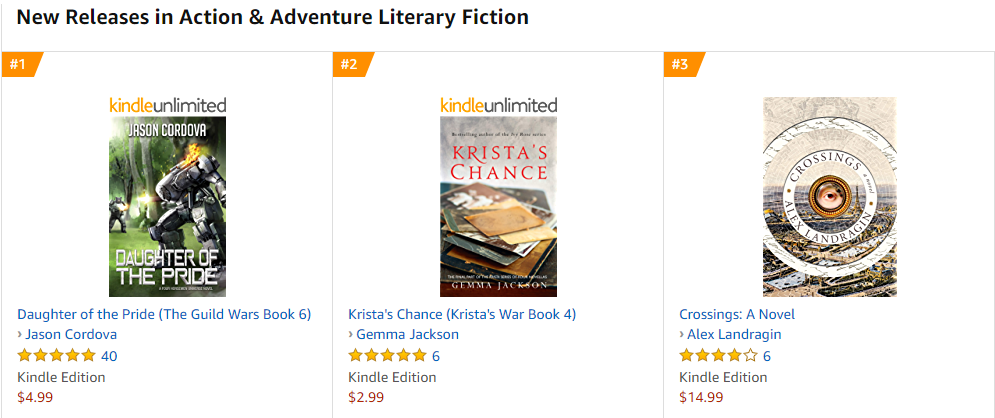
Task: Open Krista's Chance book cover image
Action: [x=498, y=206]
